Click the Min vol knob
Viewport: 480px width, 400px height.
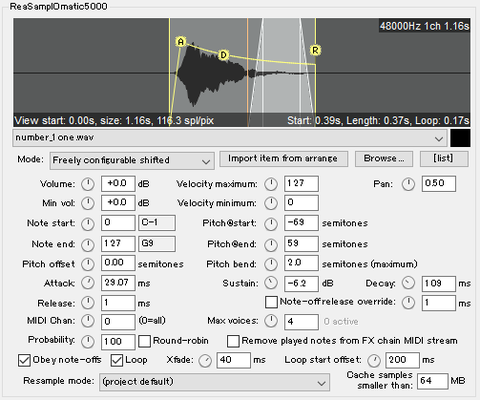tap(88, 203)
